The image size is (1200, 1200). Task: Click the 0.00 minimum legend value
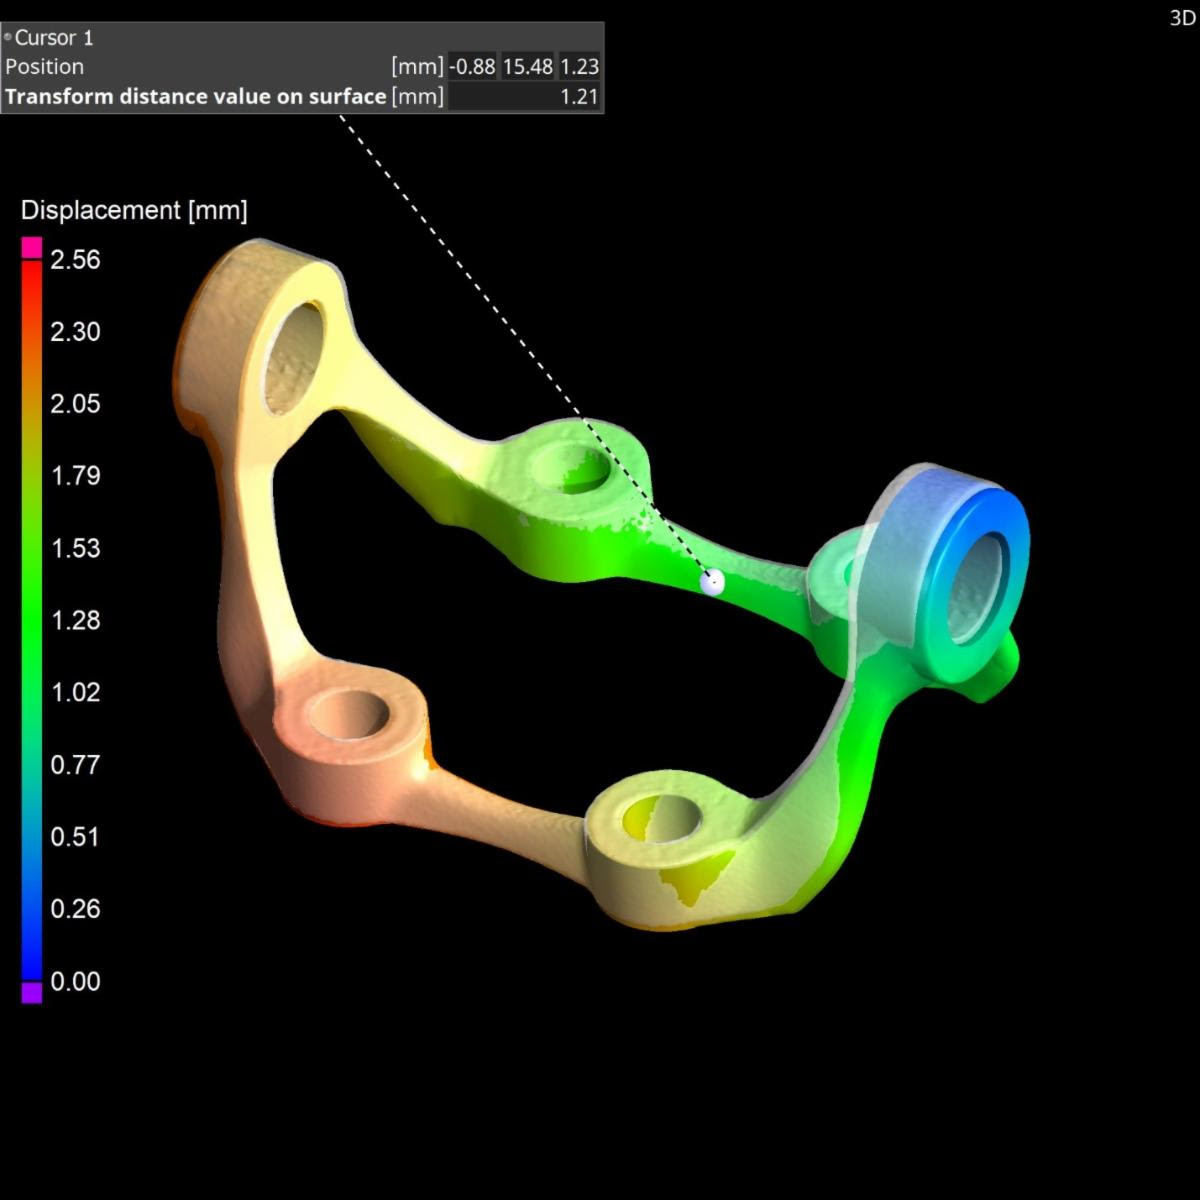75,981
